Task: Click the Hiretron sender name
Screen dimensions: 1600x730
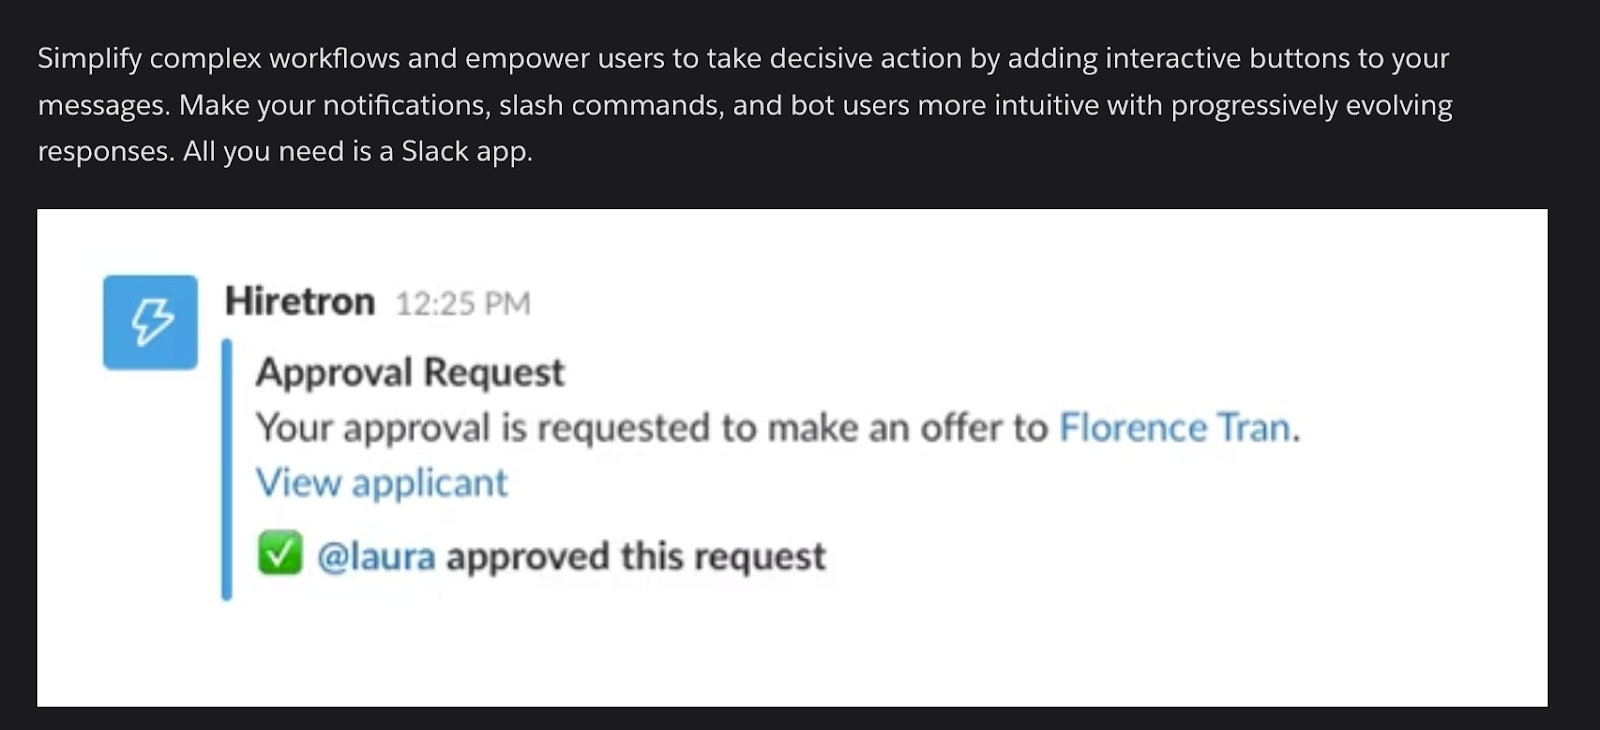Action: coord(299,301)
